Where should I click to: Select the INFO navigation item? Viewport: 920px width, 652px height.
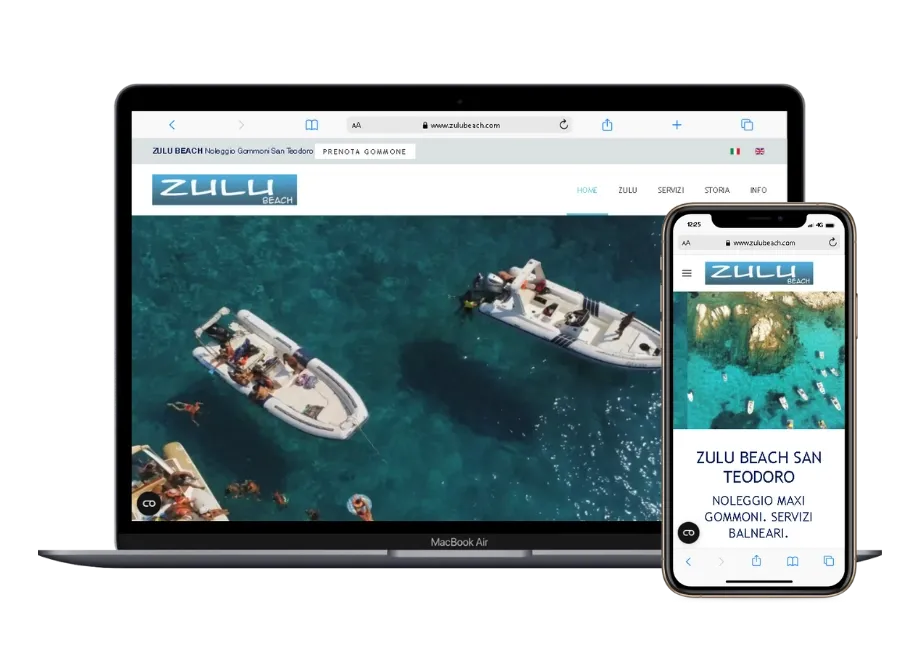tap(758, 190)
